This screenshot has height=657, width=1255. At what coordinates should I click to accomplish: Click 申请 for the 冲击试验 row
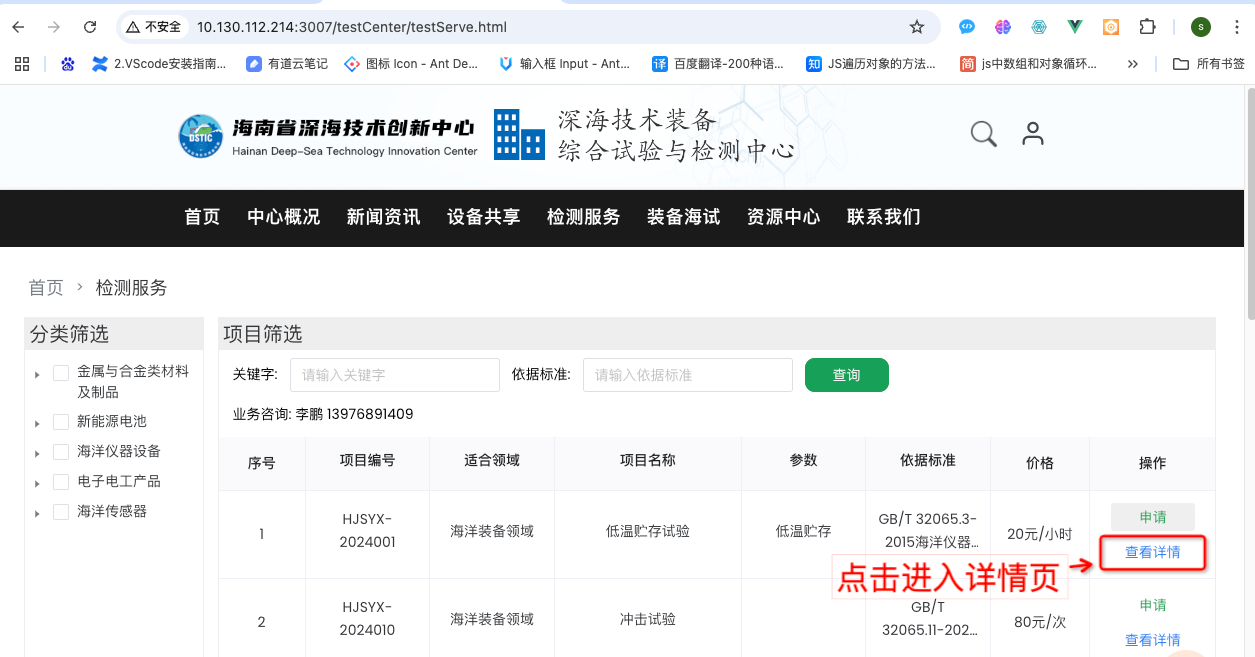[1153, 605]
